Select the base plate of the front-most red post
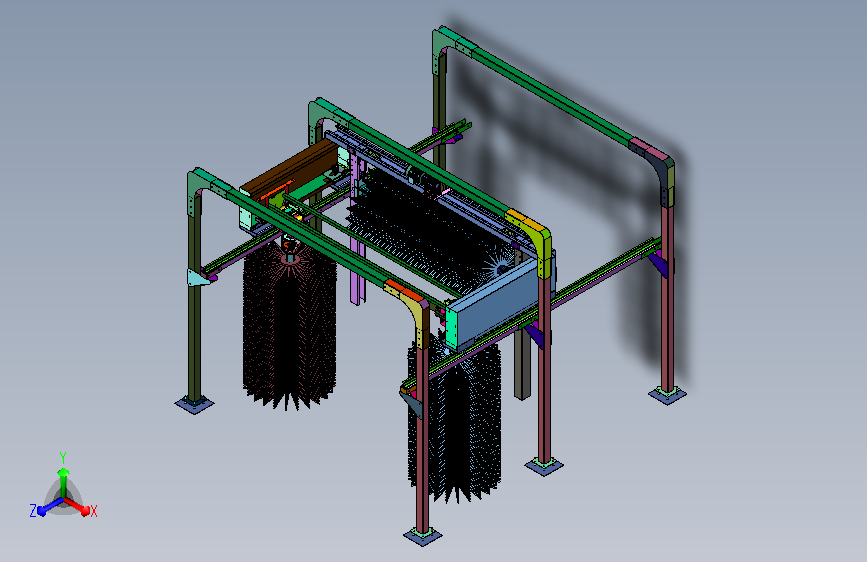867x562 pixels. point(422,536)
